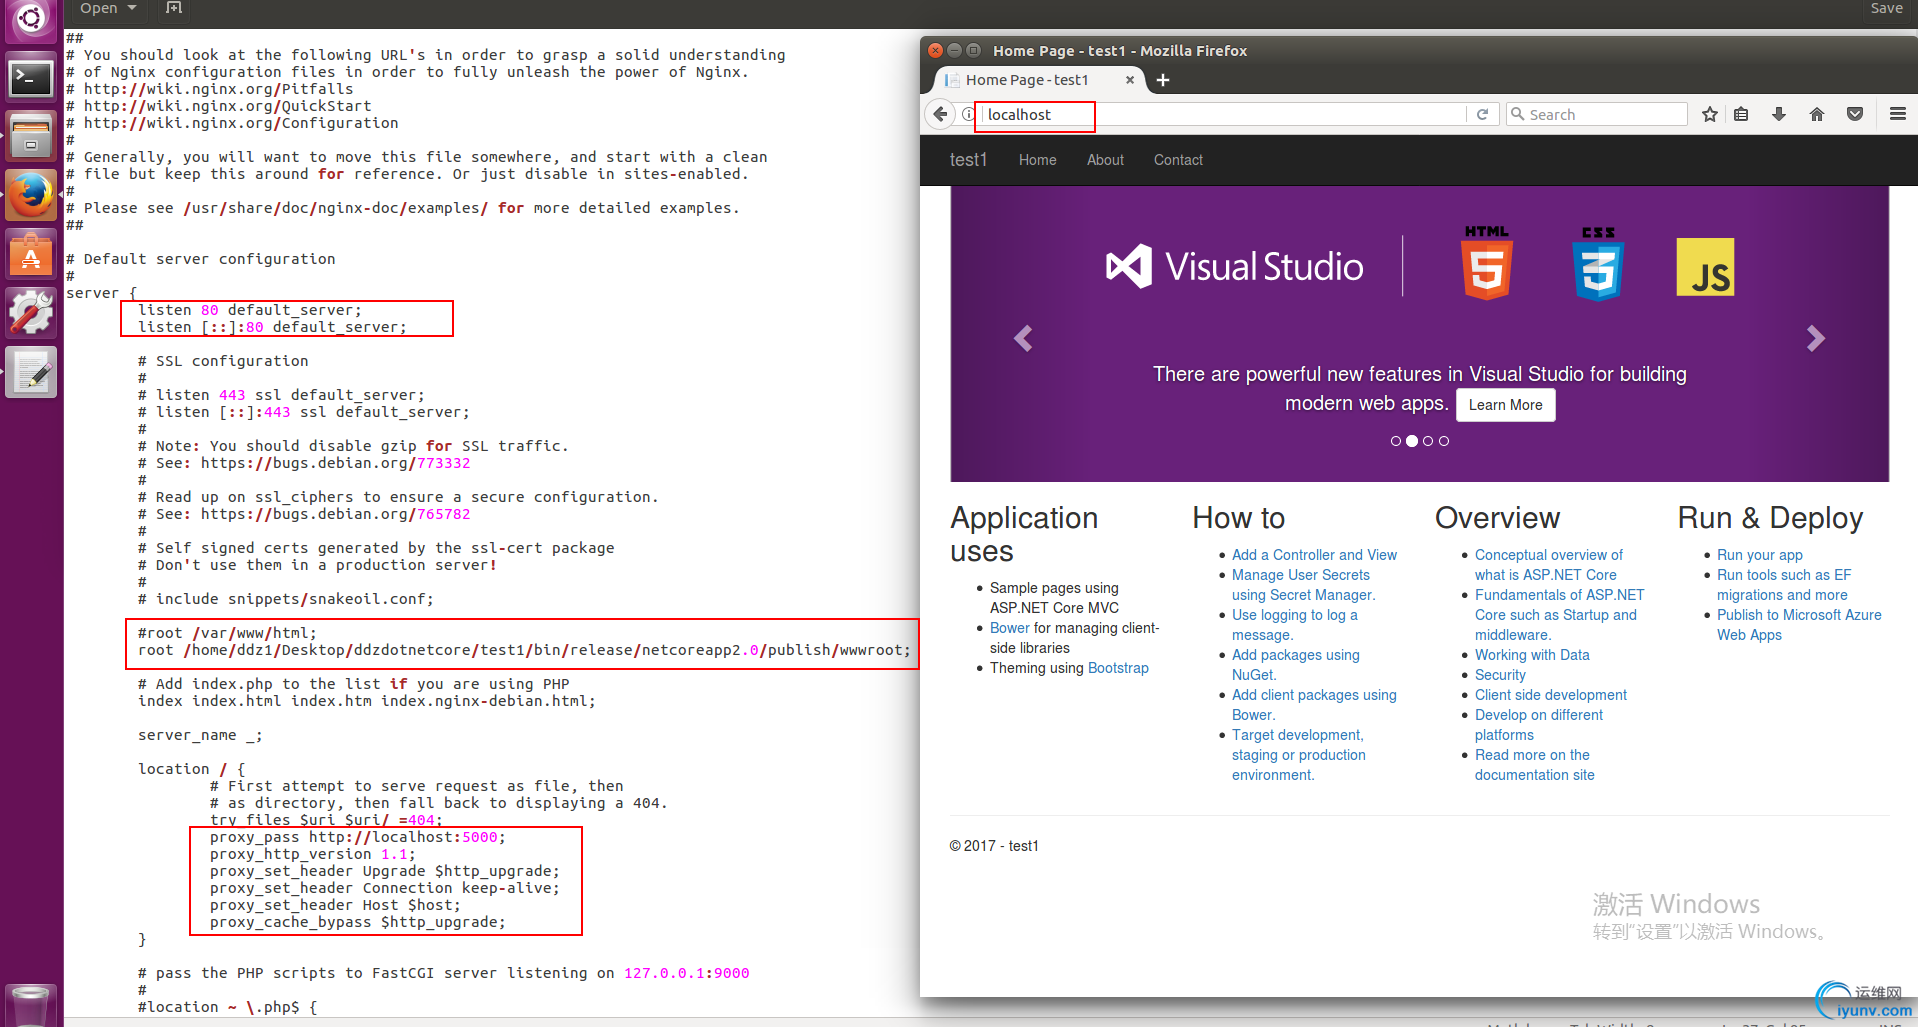
Task: Open Add client packages using Bower link
Action: click(1314, 705)
